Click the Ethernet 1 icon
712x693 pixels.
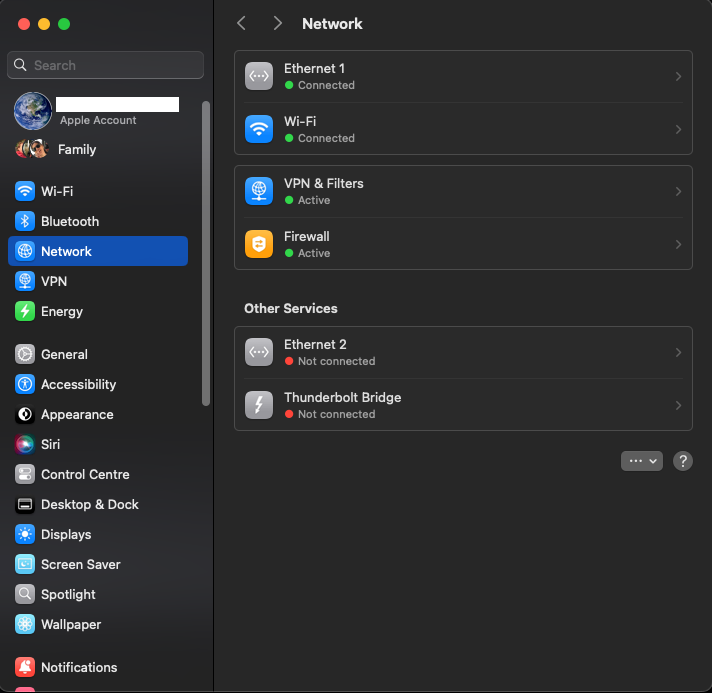click(x=259, y=76)
